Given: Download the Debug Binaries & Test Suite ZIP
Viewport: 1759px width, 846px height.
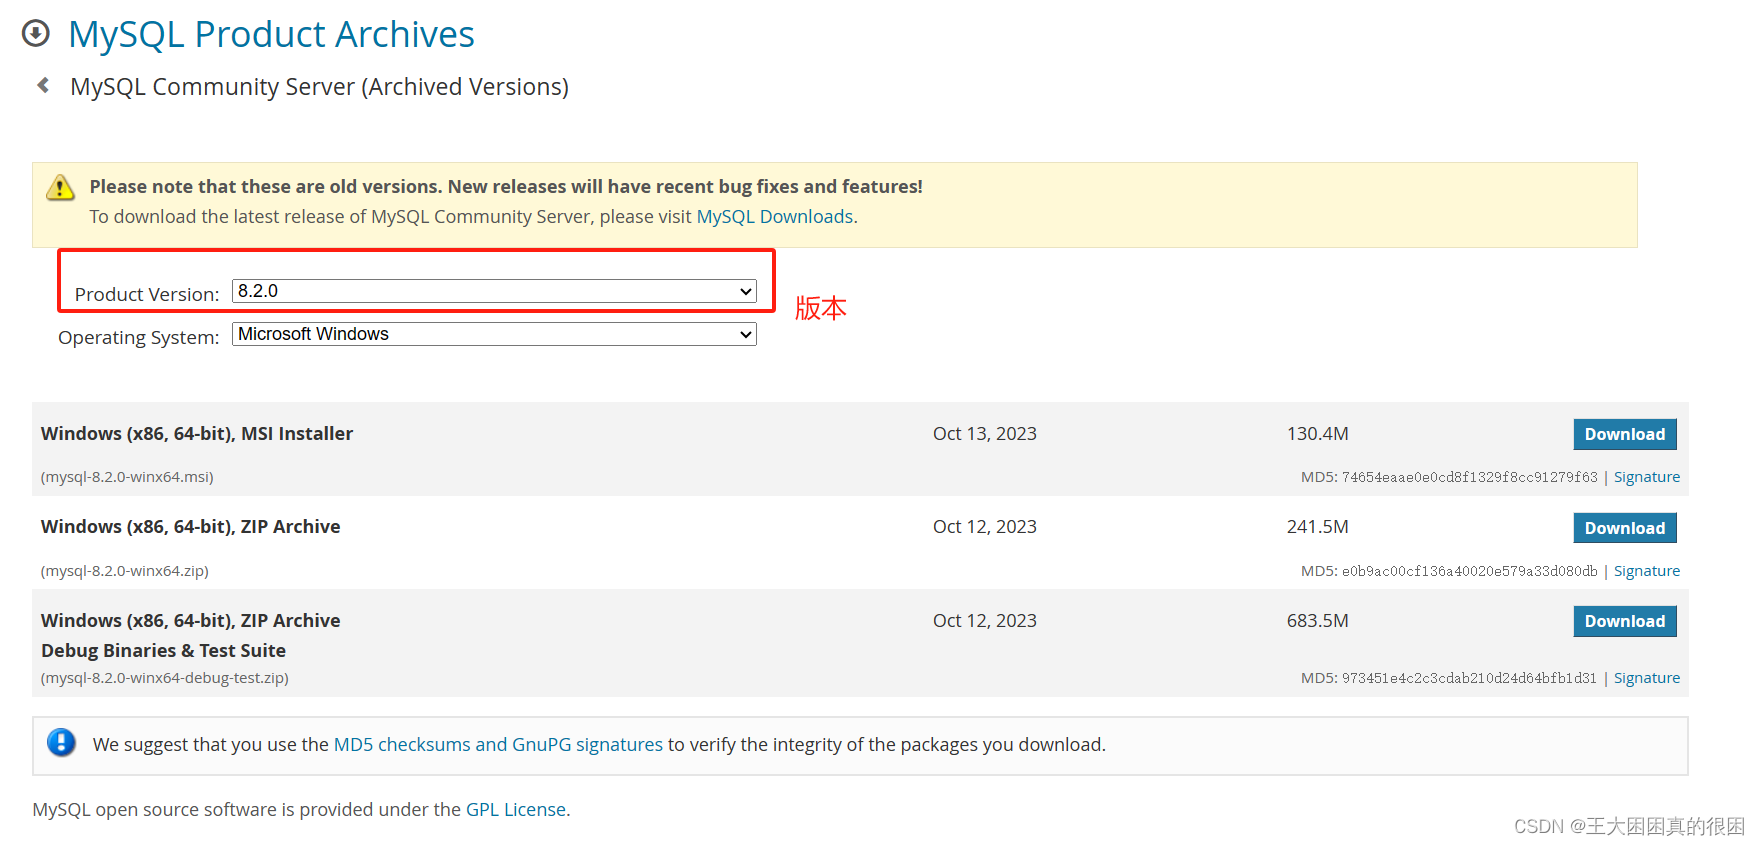Looking at the screenshot, I should tap(1625, 621).
